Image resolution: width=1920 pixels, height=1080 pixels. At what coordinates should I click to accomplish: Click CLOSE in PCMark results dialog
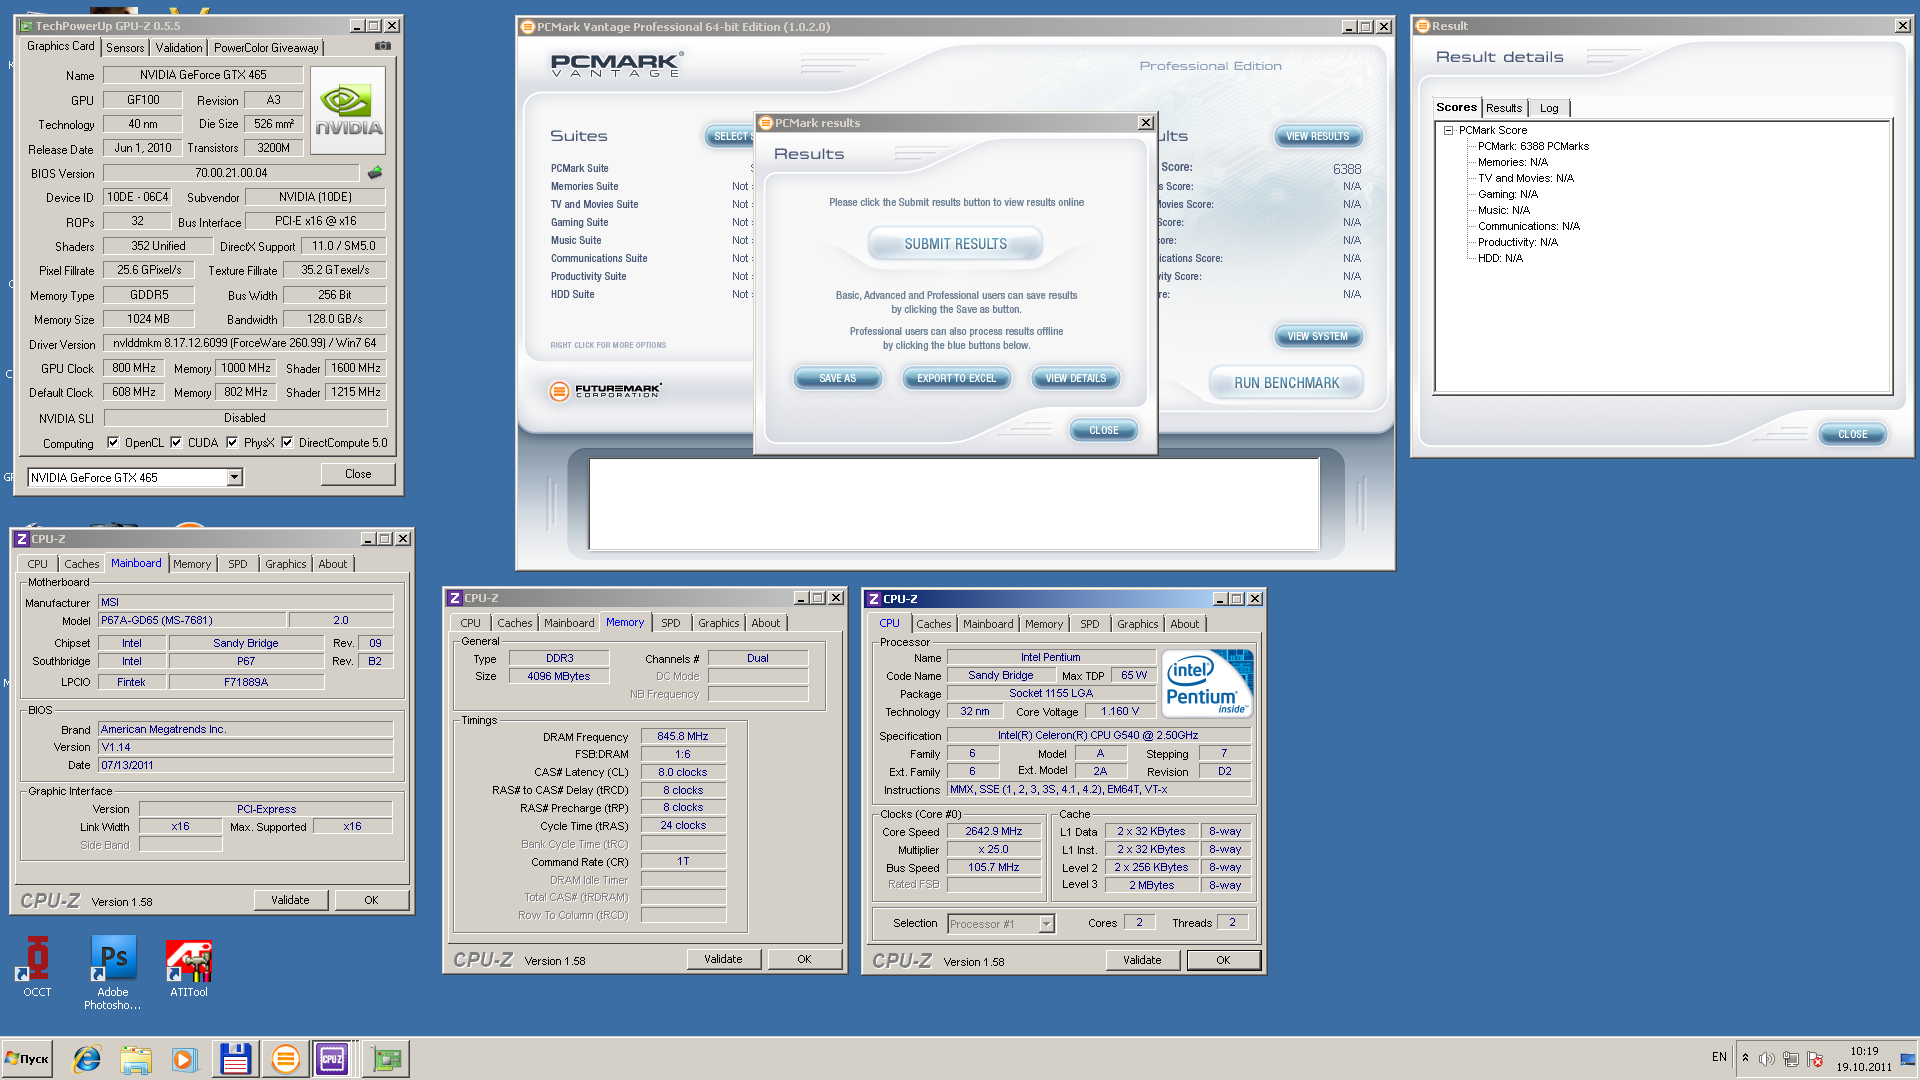(1104, 430)
